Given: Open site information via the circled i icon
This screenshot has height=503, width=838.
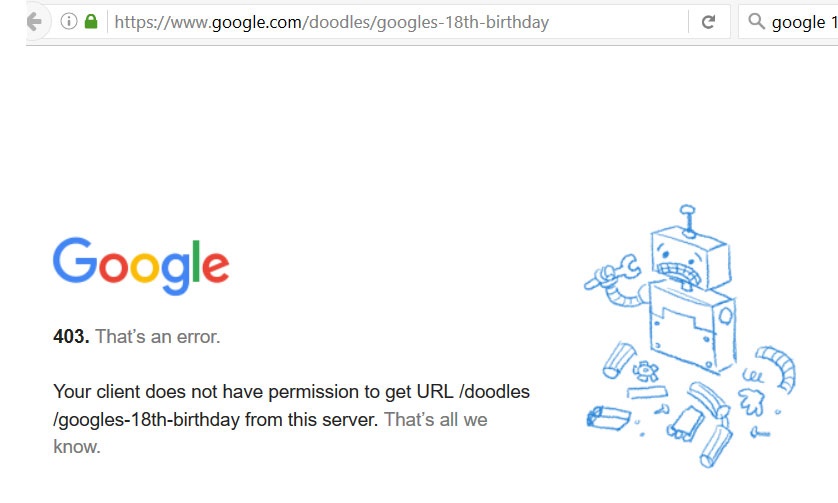Looking at the screenshot, I should tap(68, 21).
